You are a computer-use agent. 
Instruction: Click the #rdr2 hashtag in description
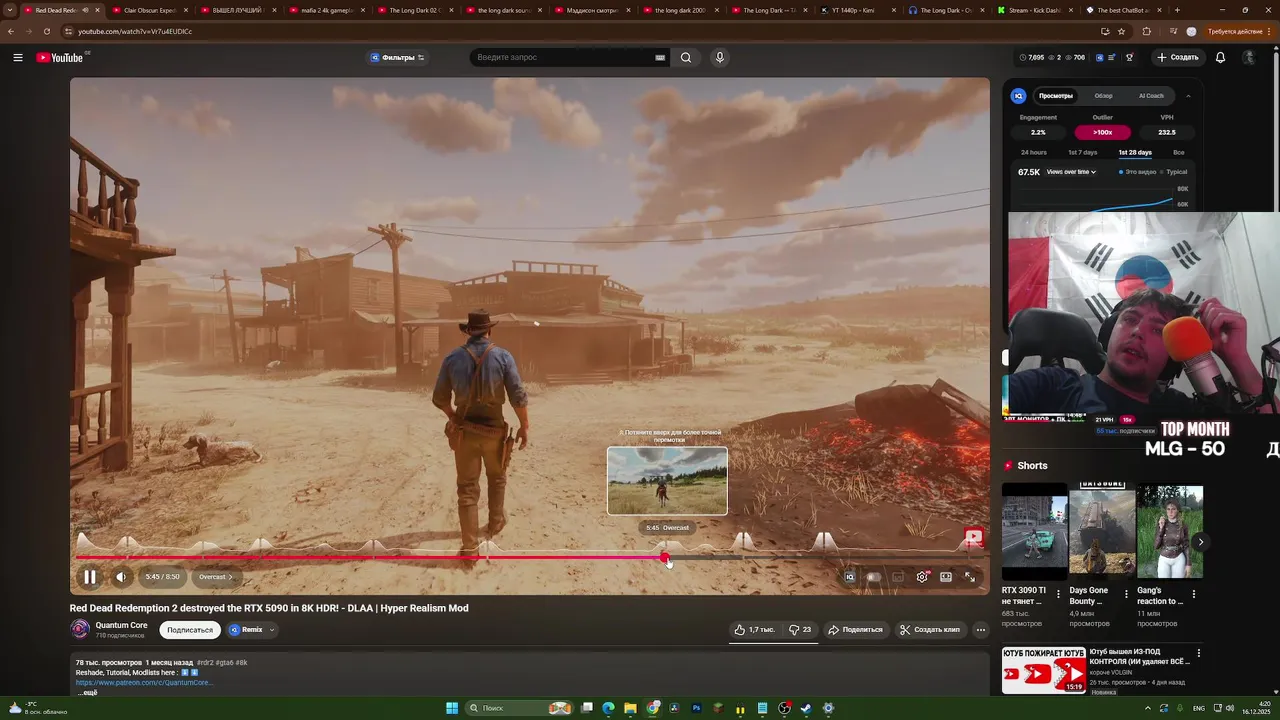tap(205, 662)
